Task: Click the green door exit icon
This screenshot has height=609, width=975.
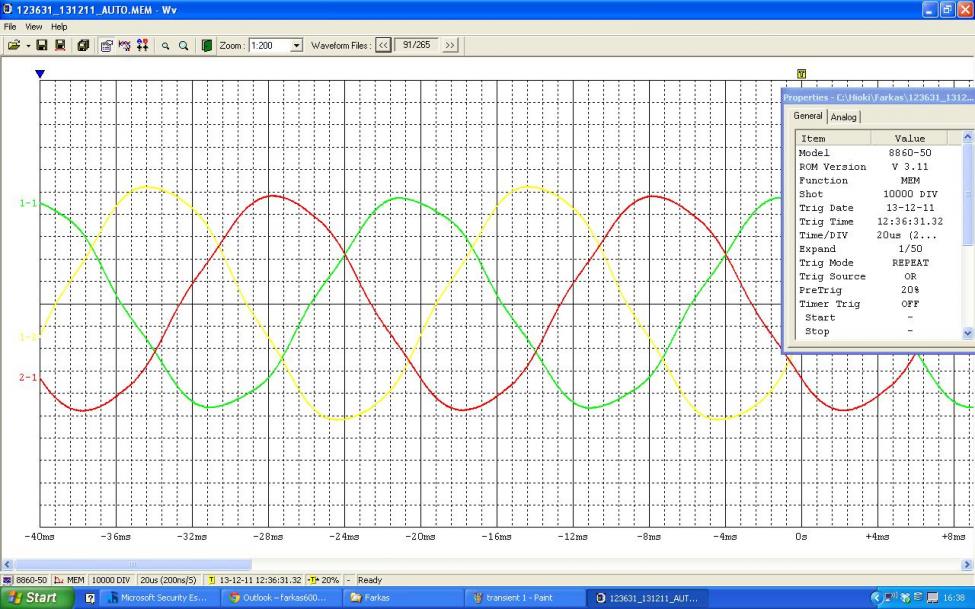Action: click(x=207, y=46)
